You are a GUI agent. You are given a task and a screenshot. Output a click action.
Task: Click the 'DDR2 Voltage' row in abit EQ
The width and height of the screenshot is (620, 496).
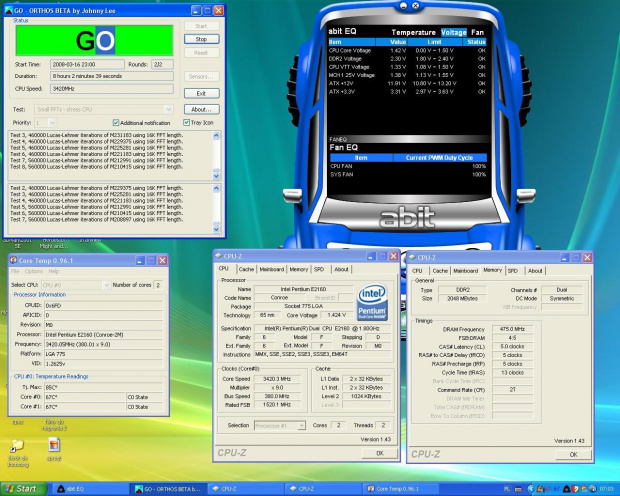point(407,59)
